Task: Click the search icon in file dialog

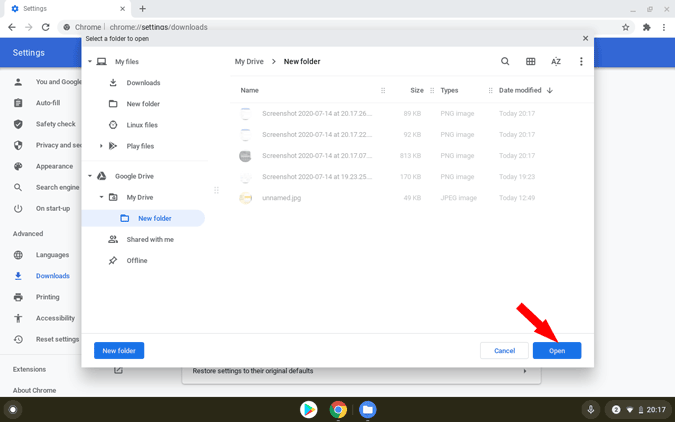Action: (505, 62)
